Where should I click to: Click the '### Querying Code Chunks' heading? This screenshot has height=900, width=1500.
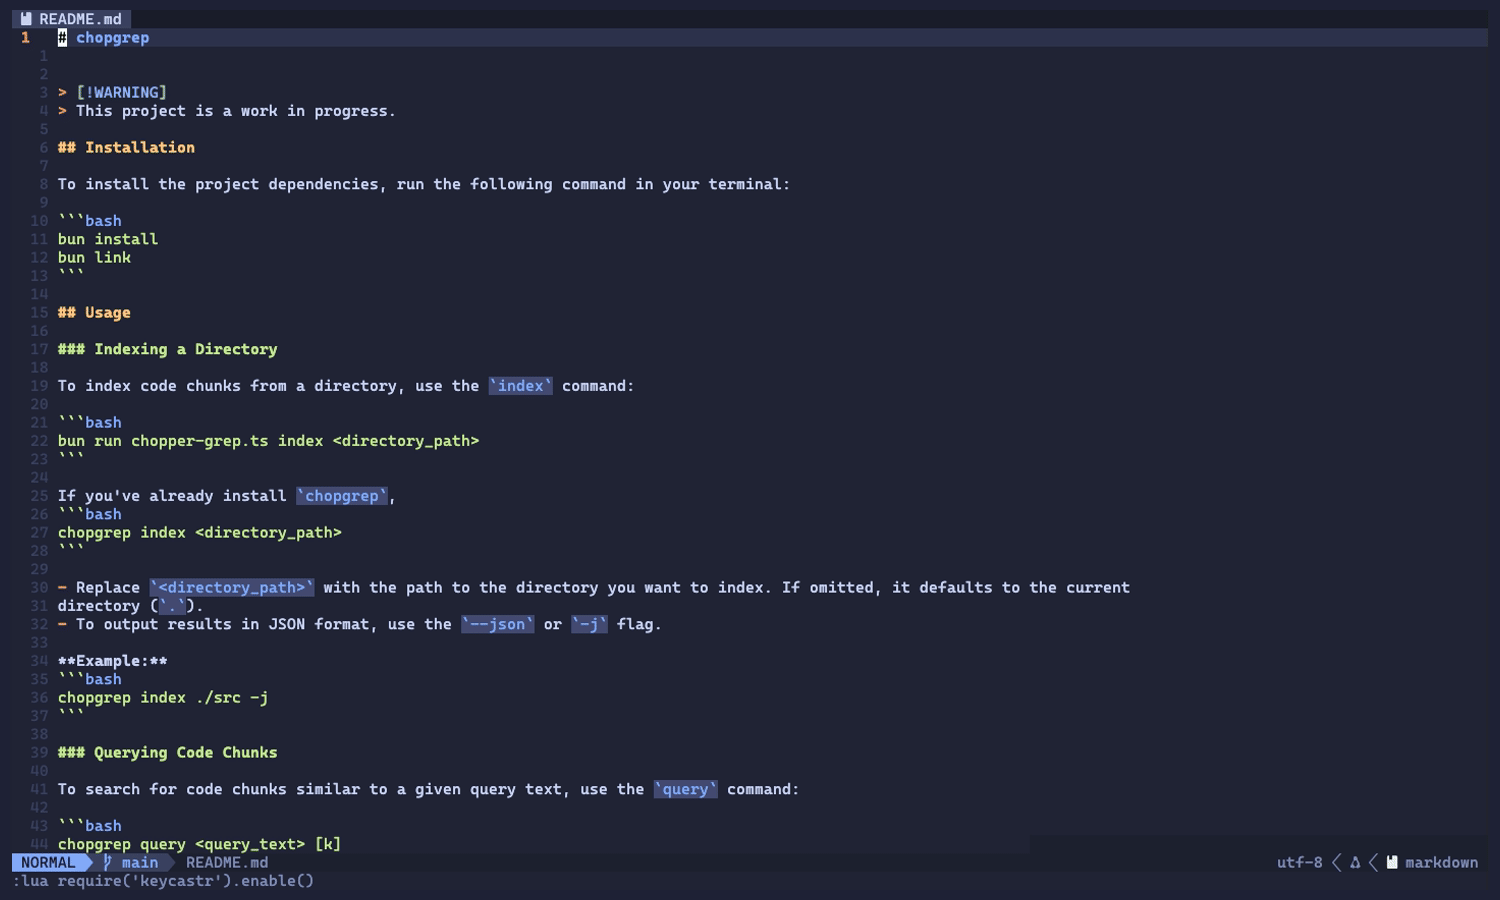click(x=167, y=753)
